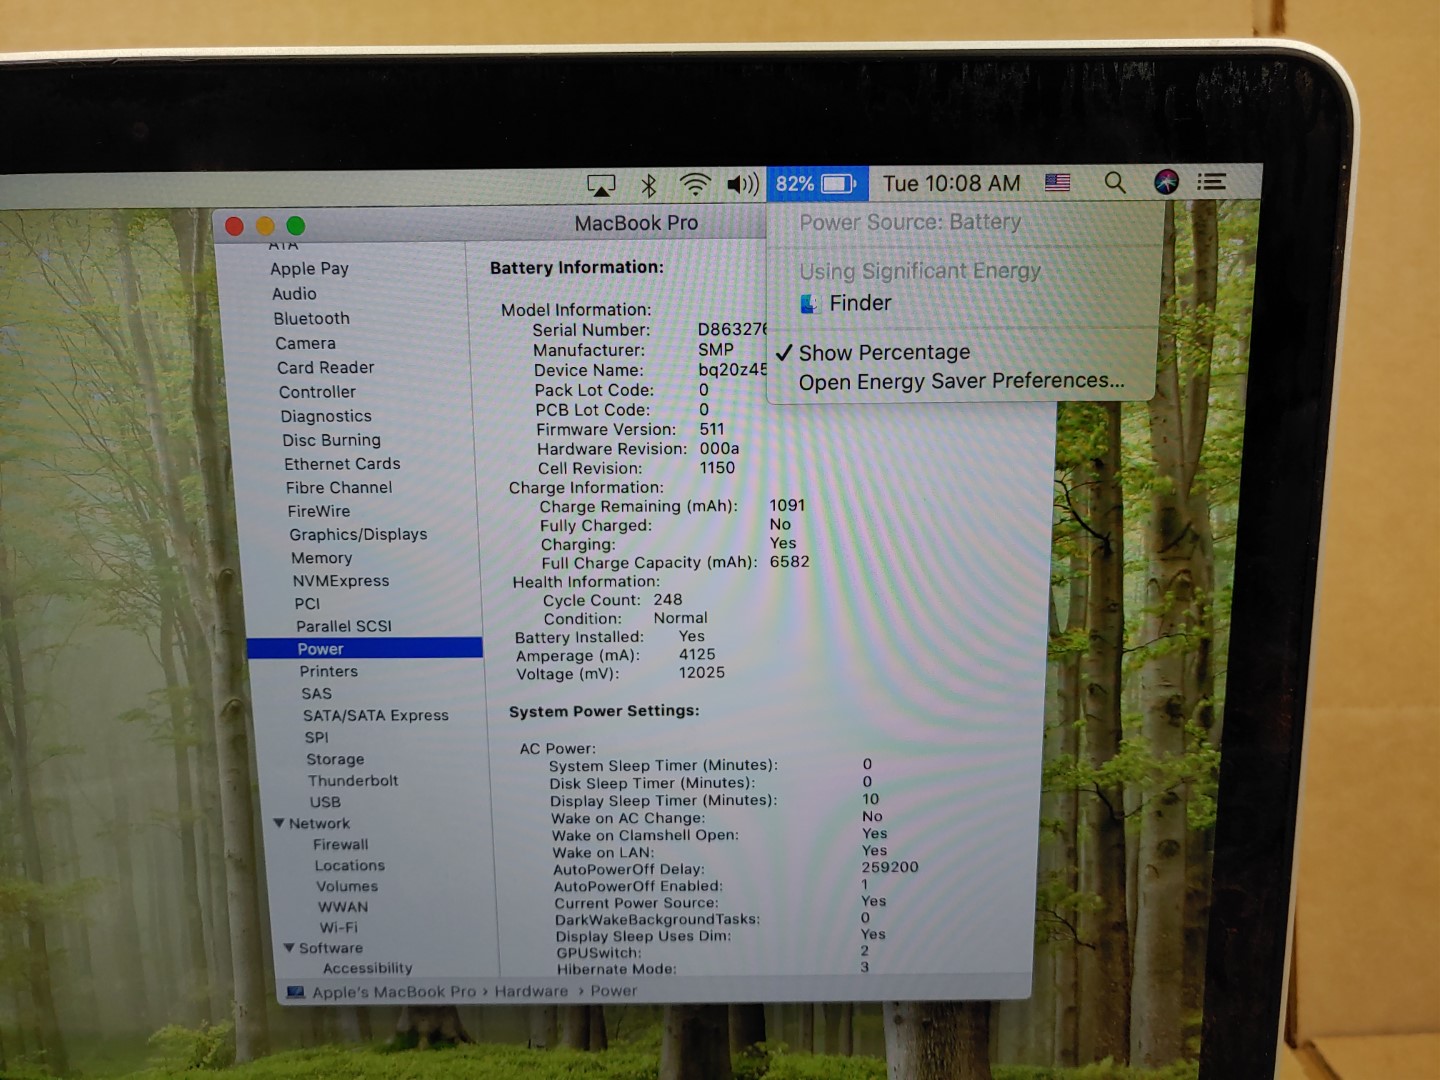
Task: Click the Amperage value 4125
Action: click(697, 655)
